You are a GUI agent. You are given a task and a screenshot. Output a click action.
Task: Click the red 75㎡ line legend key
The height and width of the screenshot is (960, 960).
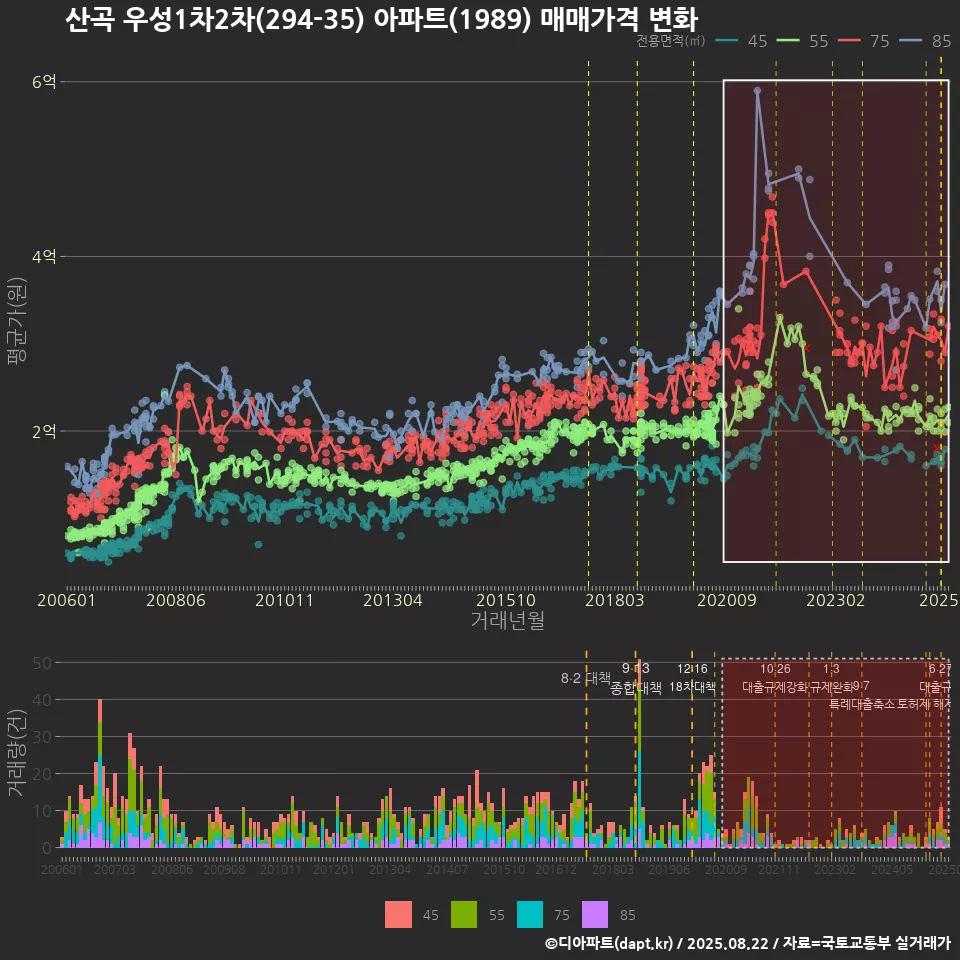coord(849,41)
